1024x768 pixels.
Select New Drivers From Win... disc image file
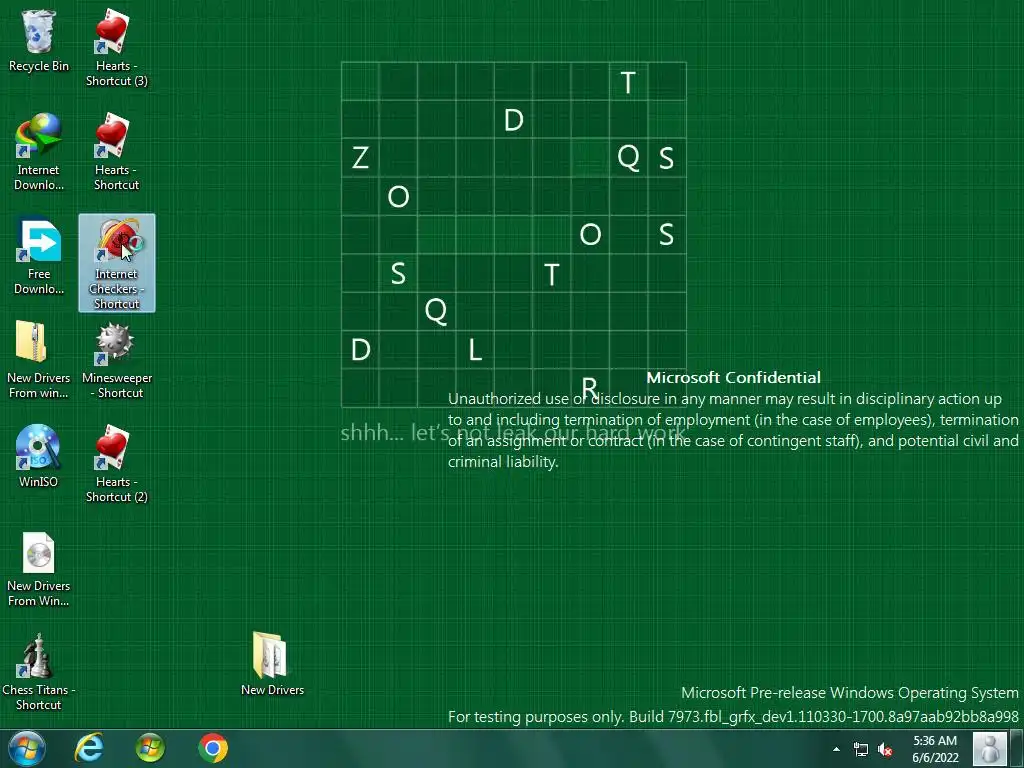click(39, 568)
